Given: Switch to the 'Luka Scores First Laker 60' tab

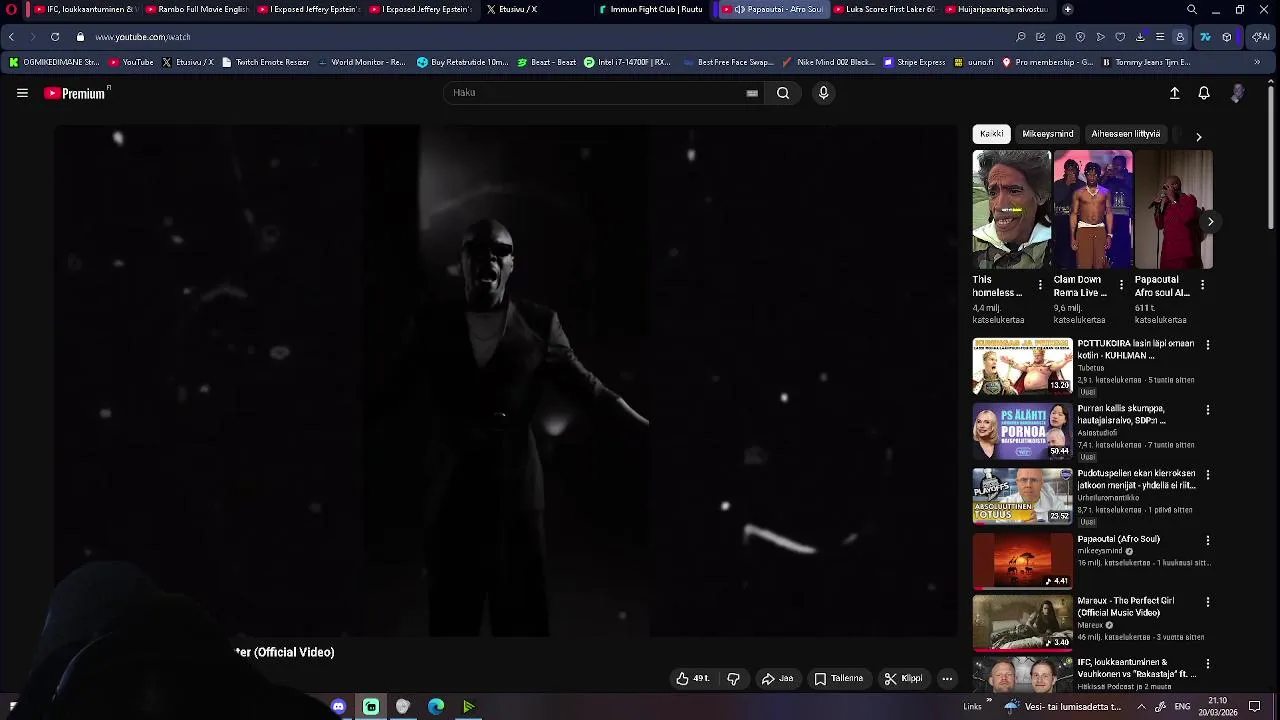Looking at the screenshot, I should pyautogui.click(x=882, y=9).
